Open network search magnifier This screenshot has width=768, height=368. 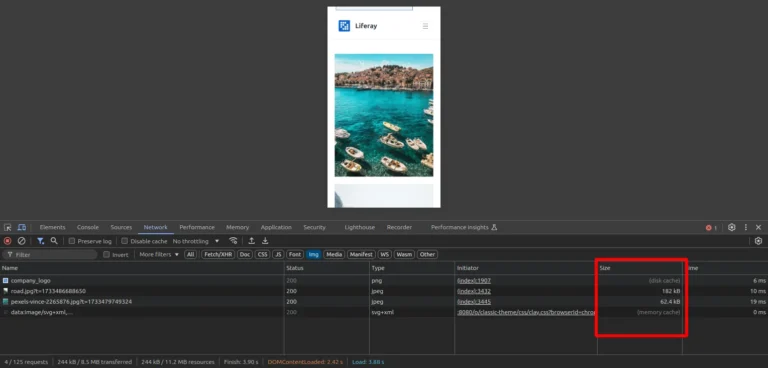(x=54, y=241)
